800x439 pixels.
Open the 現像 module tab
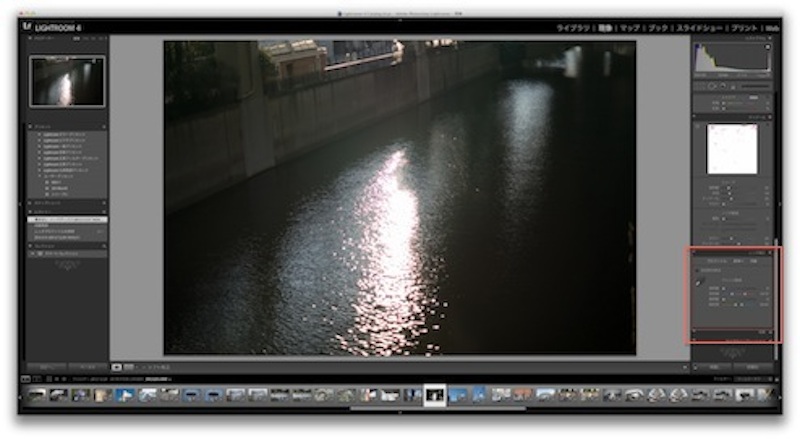tap(605, 28)
